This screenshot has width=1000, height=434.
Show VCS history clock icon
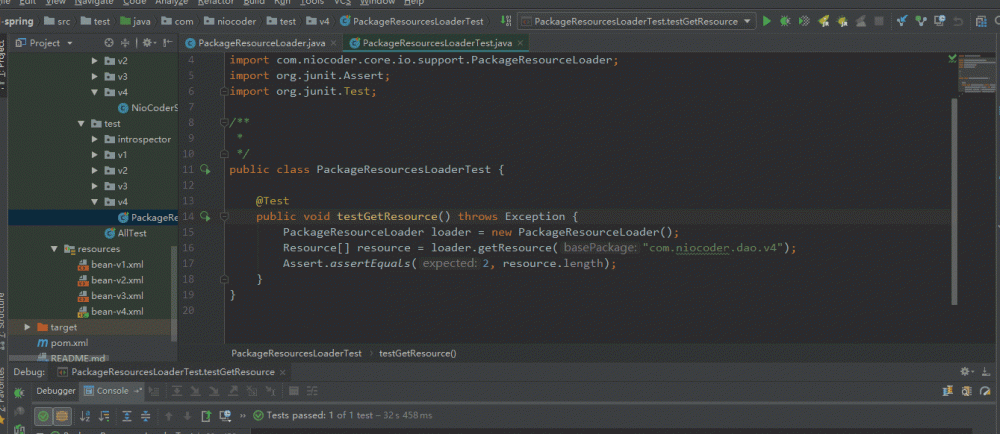939,21
